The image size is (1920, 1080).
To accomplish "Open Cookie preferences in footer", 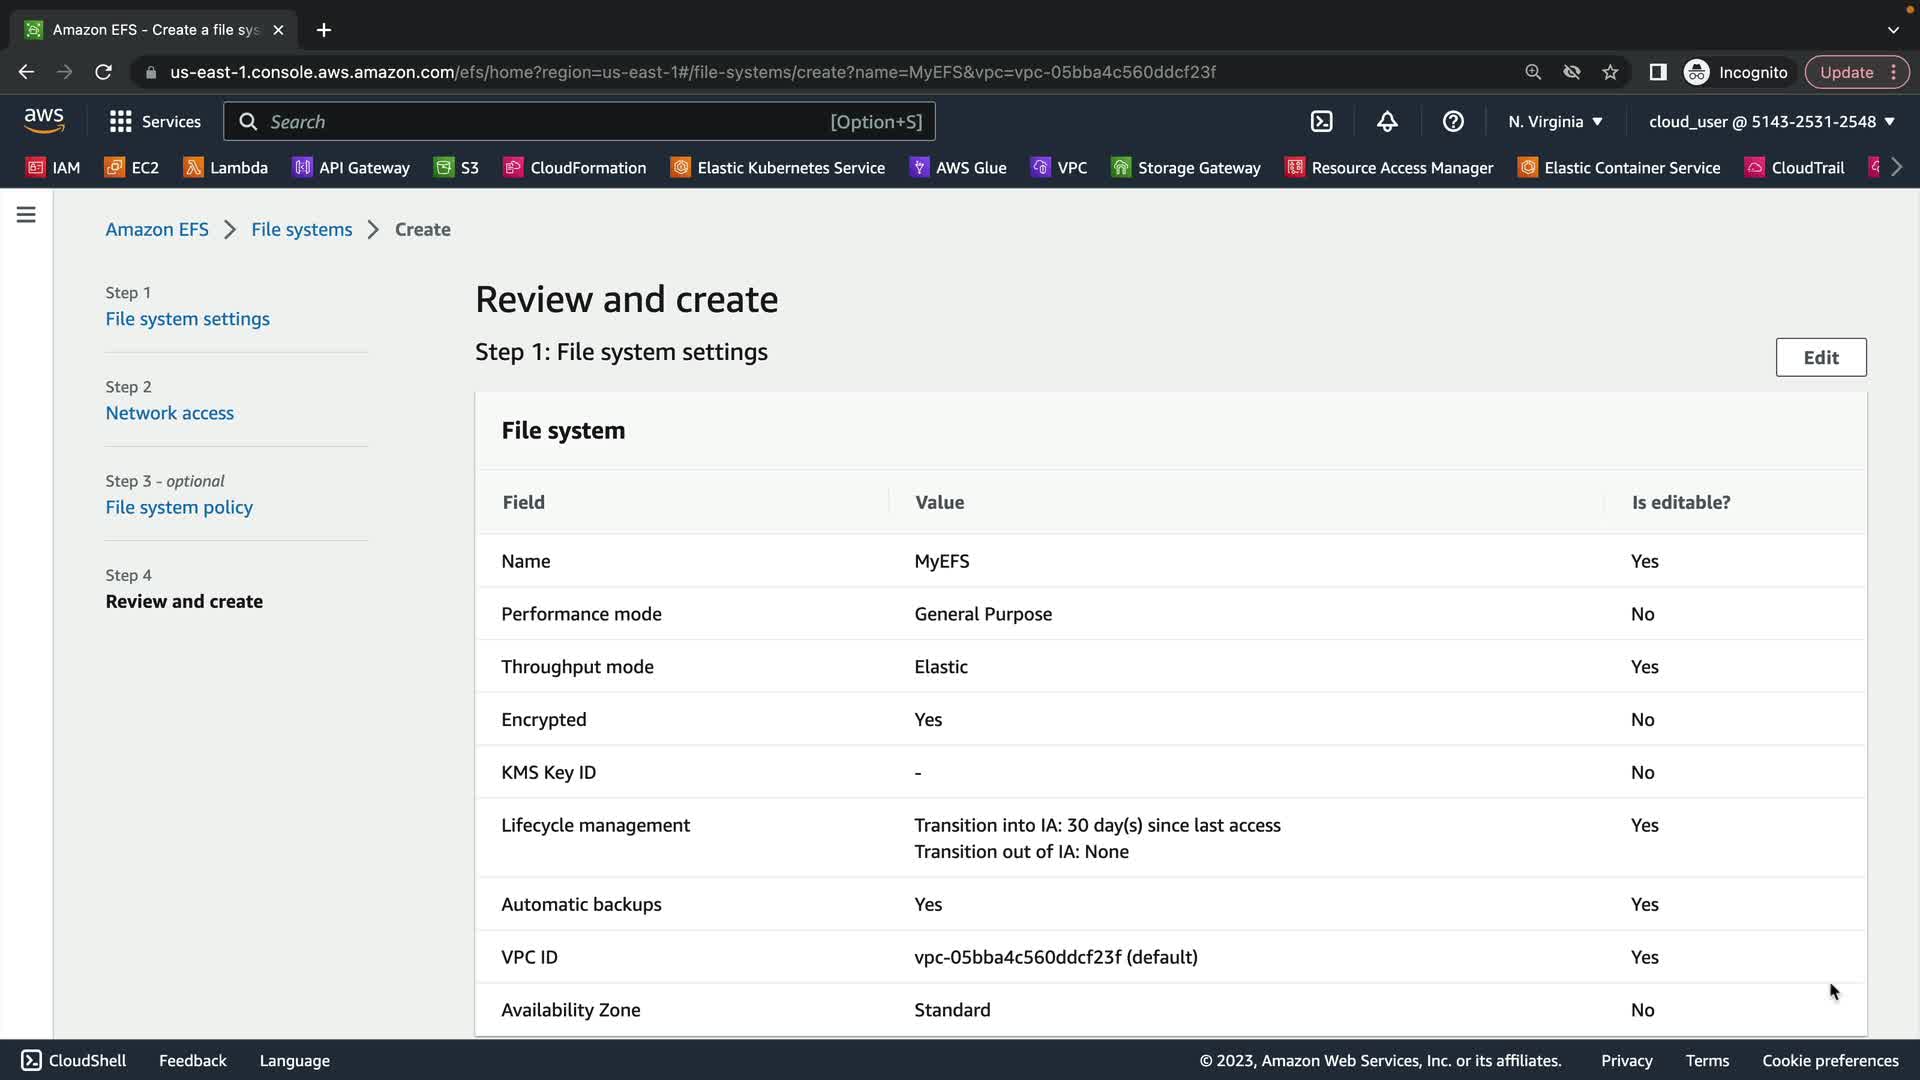I will (1829, 1060).
